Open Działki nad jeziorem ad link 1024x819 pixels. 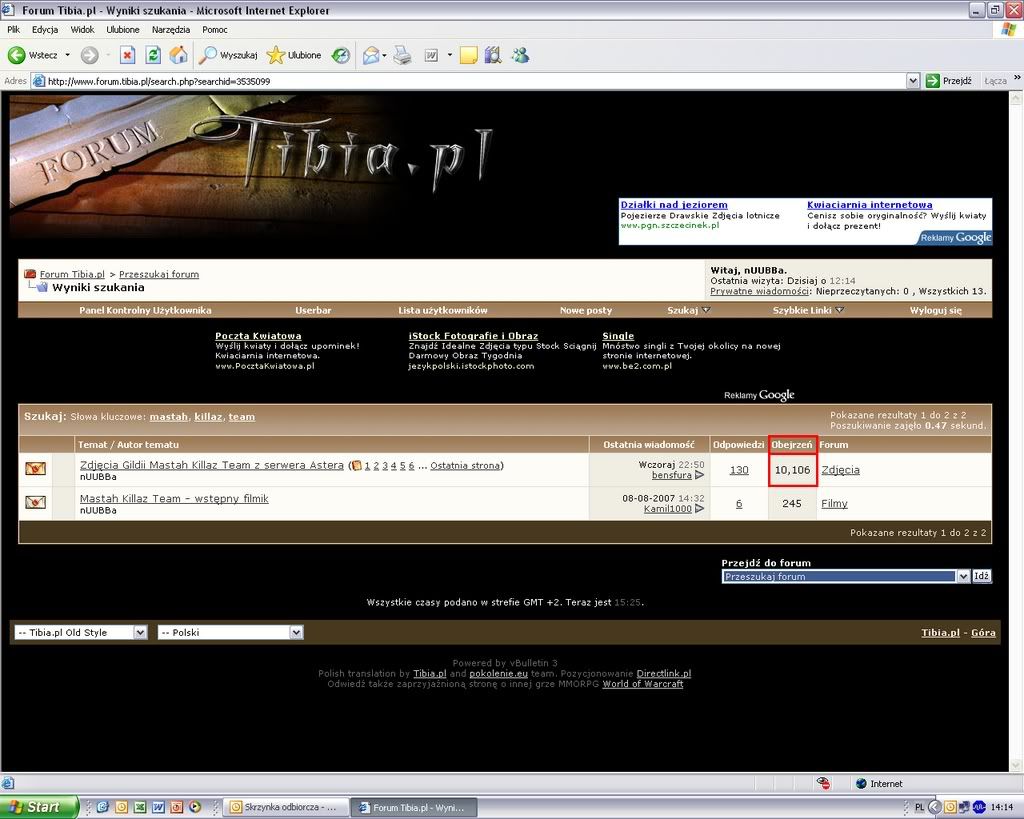click(674, 205)
